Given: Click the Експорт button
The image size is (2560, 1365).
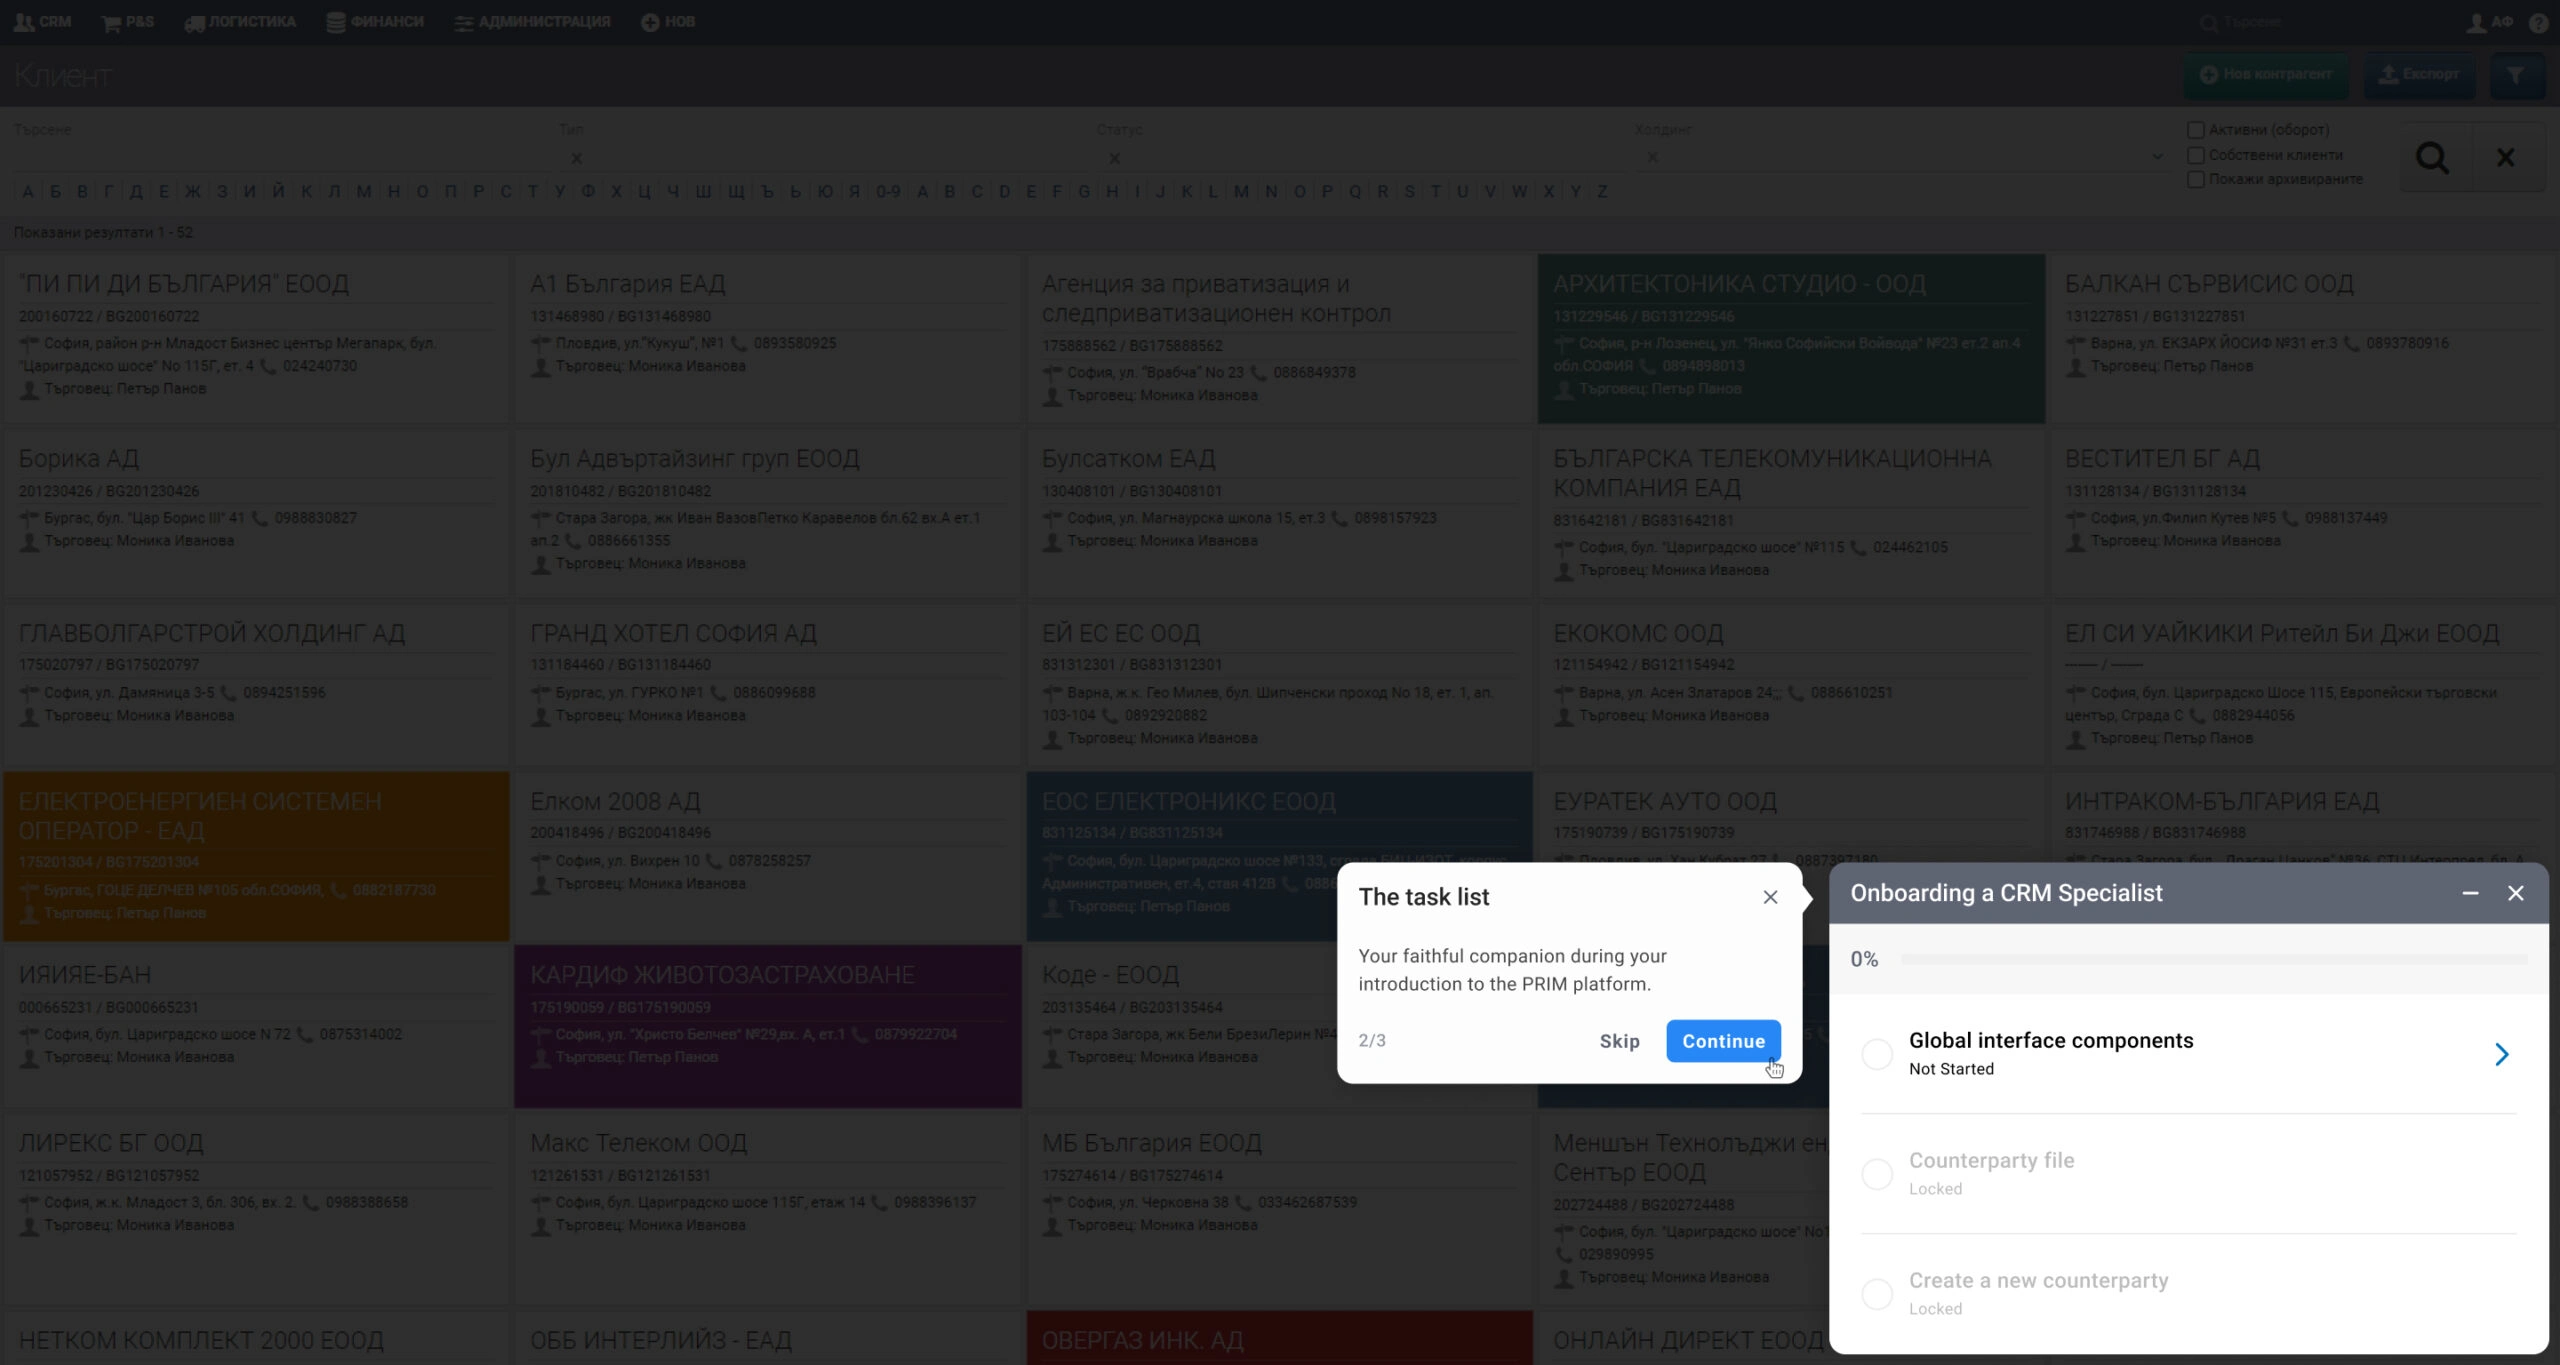Looking at the screenshot, I should [x=2419, y=74].
